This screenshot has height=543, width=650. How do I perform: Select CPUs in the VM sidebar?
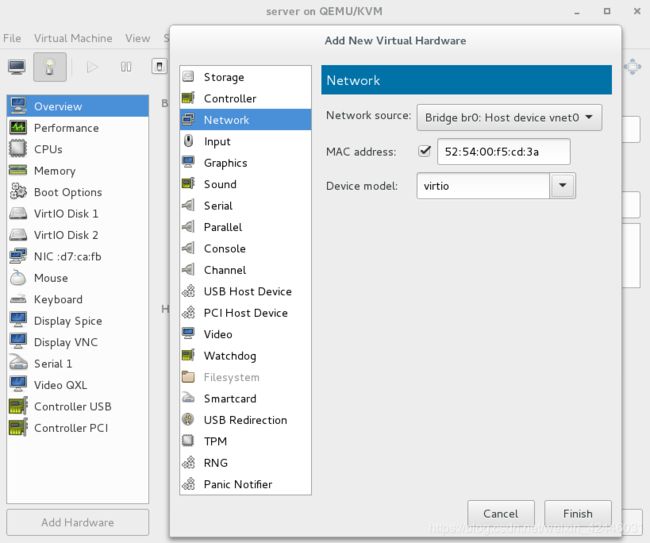click(x=78, y=149)
